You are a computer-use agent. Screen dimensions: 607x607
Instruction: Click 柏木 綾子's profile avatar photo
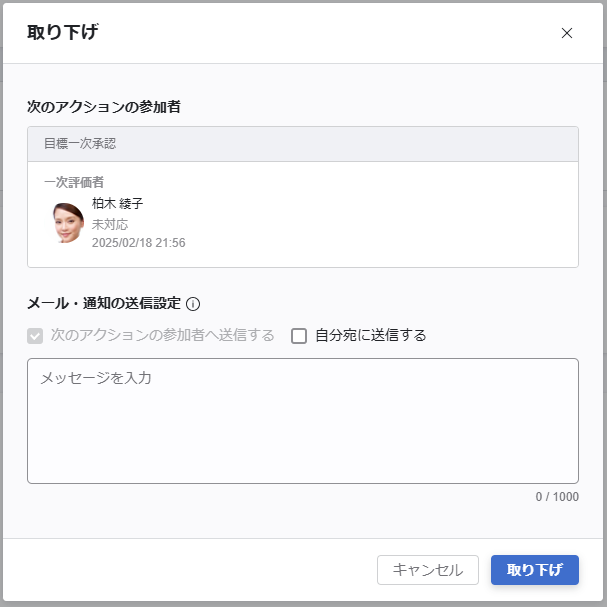[68, 223]
